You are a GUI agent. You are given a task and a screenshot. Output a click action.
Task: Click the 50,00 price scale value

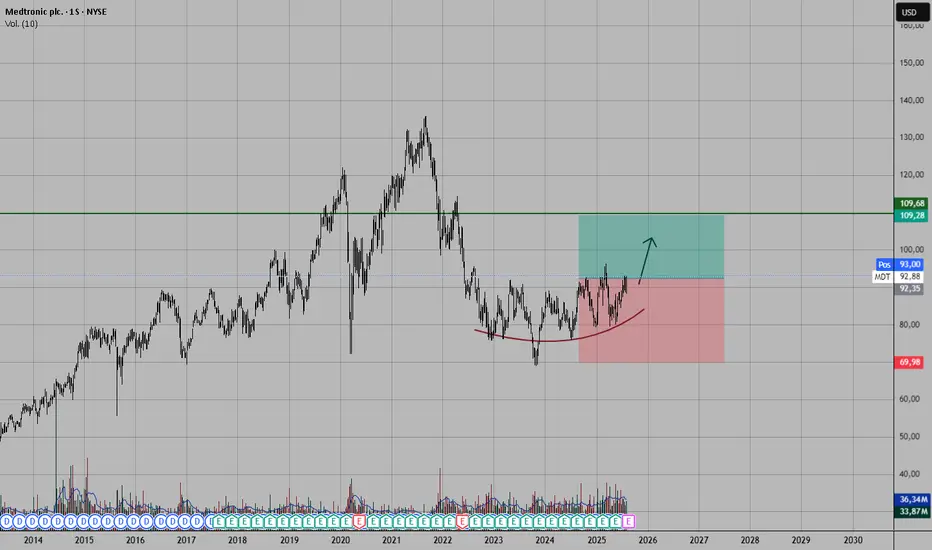(911, 436)
